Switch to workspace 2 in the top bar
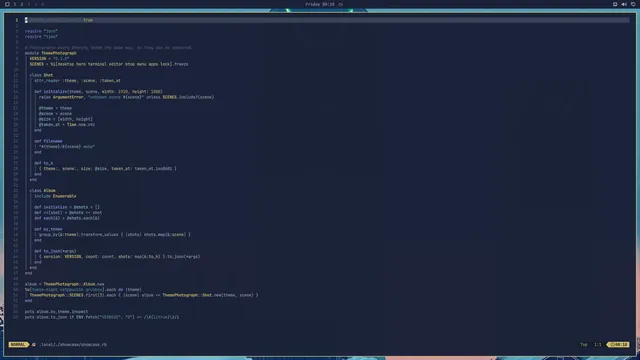640x360 pixels. click(x=22, y=4)
